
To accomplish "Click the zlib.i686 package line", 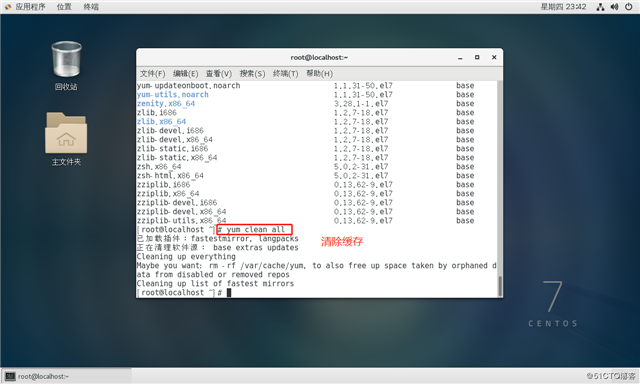I will [x=157, y=113].
